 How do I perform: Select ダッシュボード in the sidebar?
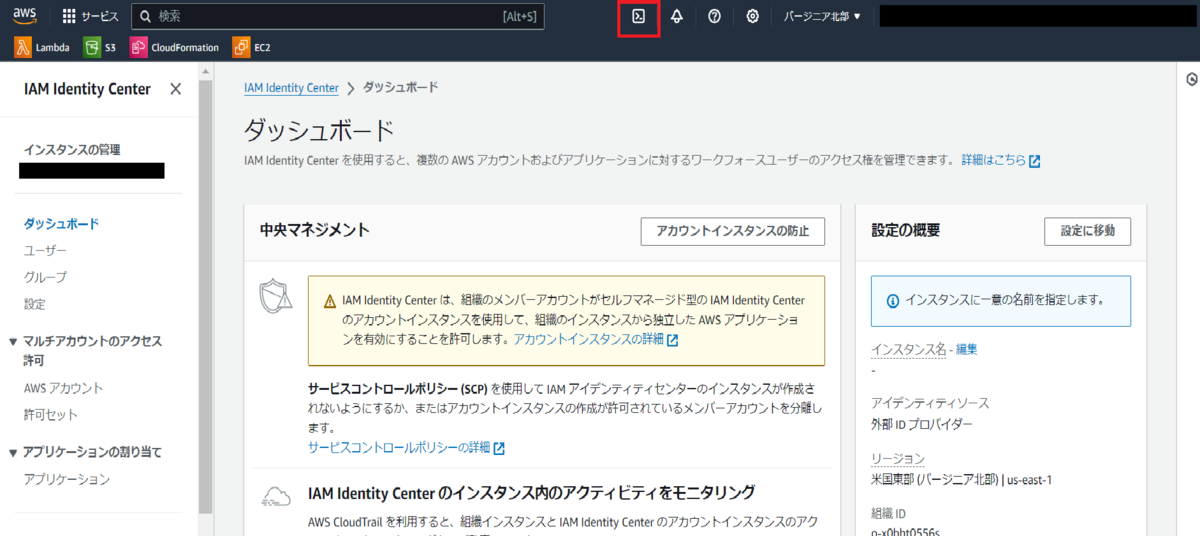tap(61, 224)
